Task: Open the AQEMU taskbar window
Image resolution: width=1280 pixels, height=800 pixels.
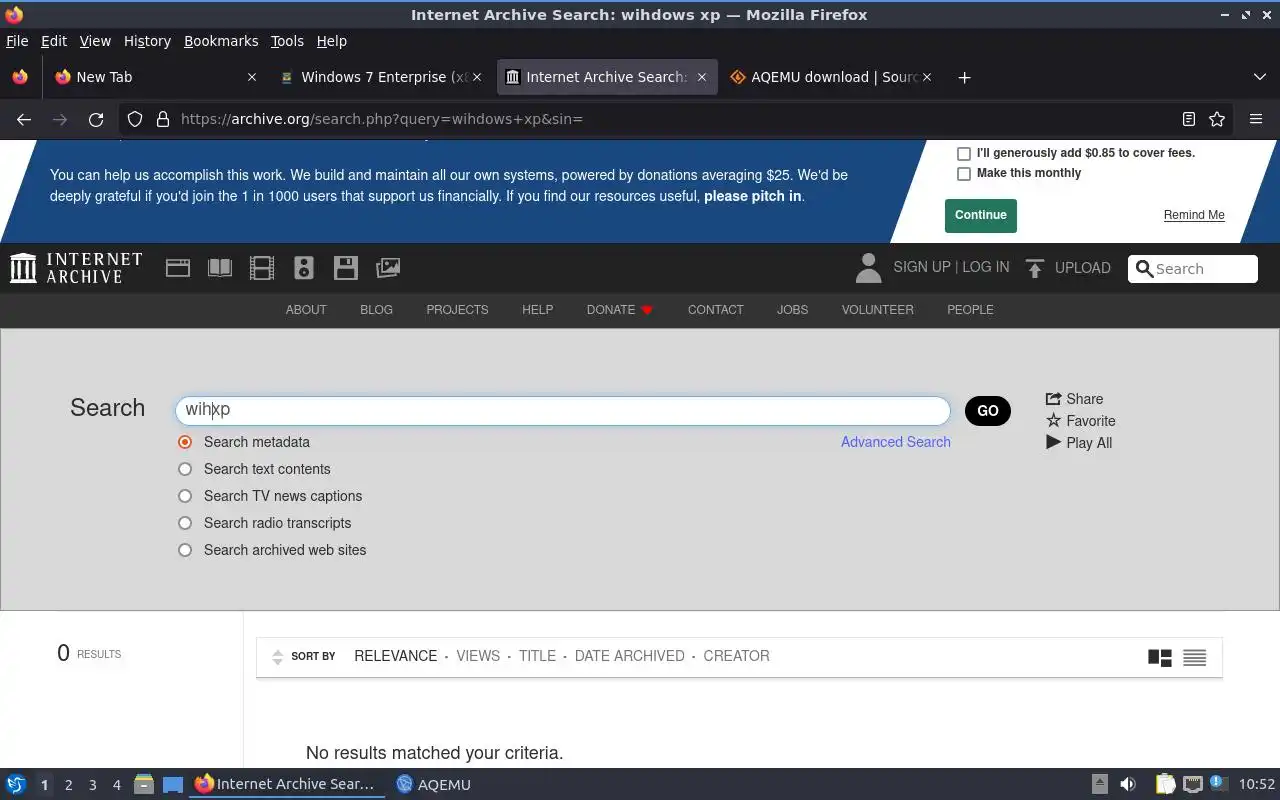Action: pyautogui.click(x=433, y=785)
